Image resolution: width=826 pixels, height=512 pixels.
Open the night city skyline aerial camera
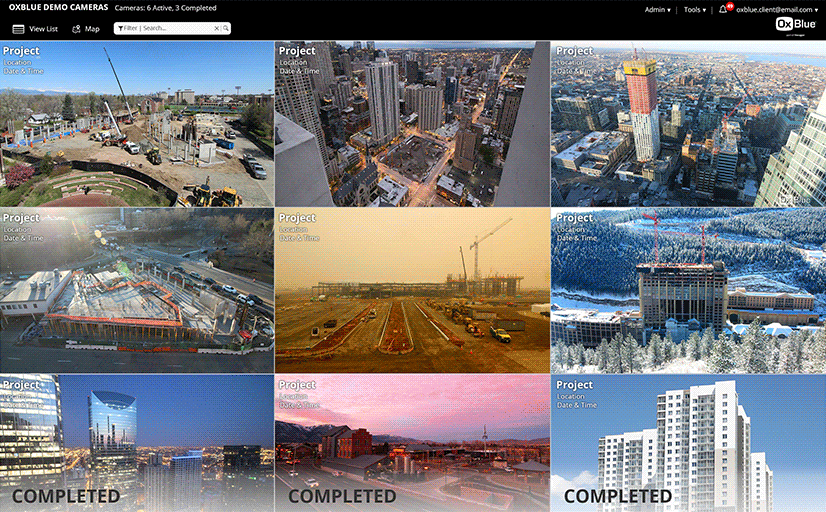pyautogui.click(x=412, y=124)
